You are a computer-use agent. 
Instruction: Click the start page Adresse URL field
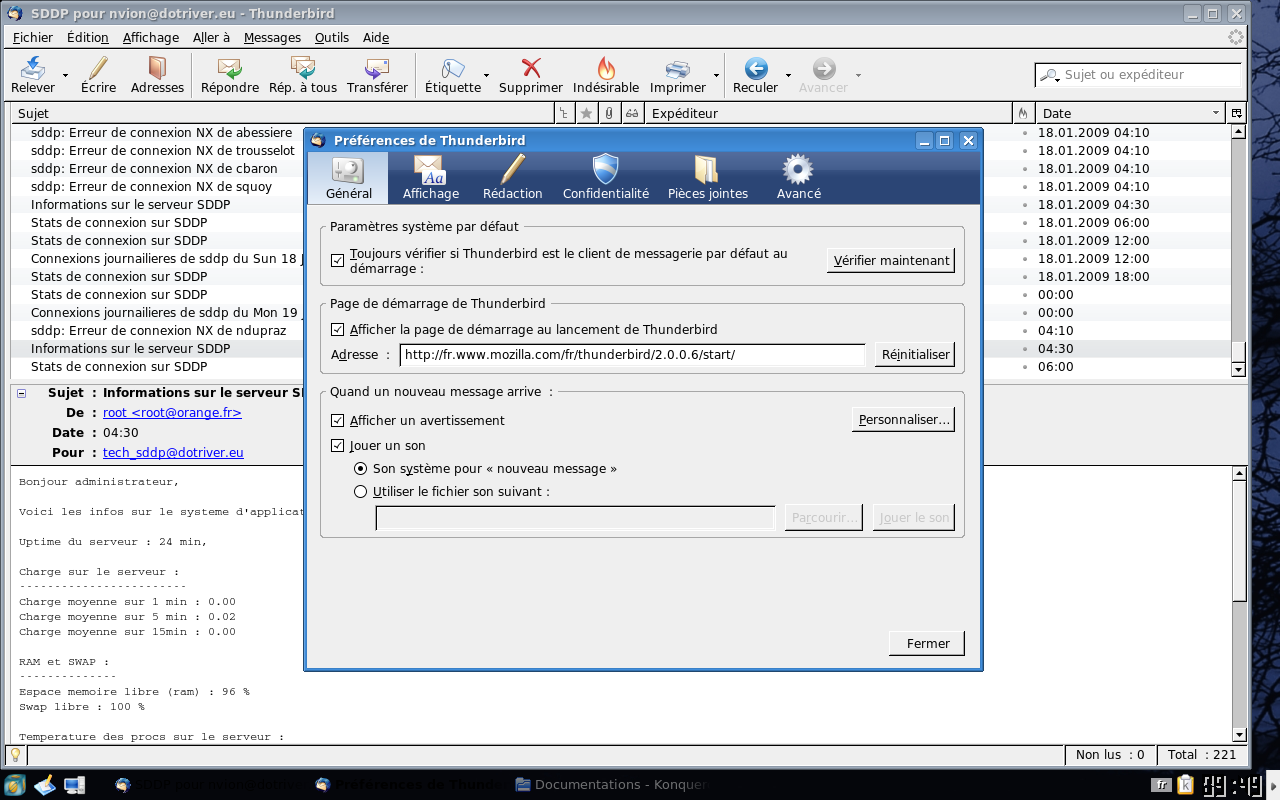(x=632, y=355)
